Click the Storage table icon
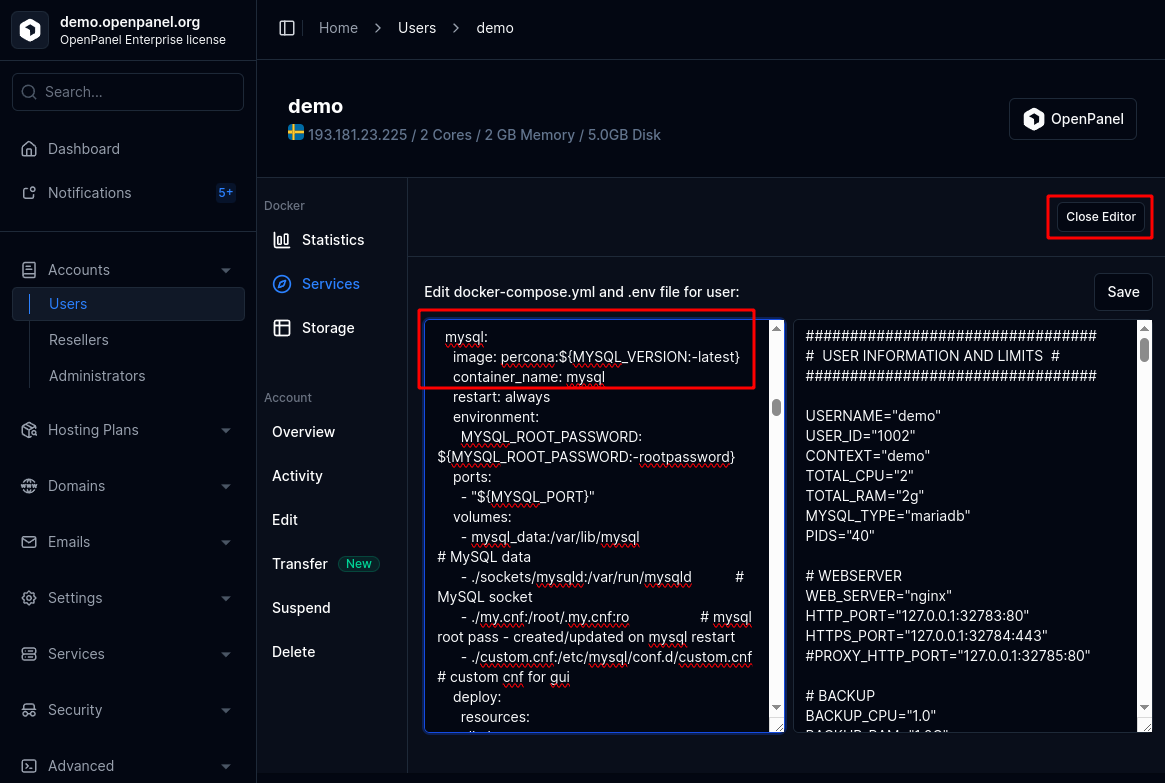This screenshot has height=783, width=1165. 282,328
